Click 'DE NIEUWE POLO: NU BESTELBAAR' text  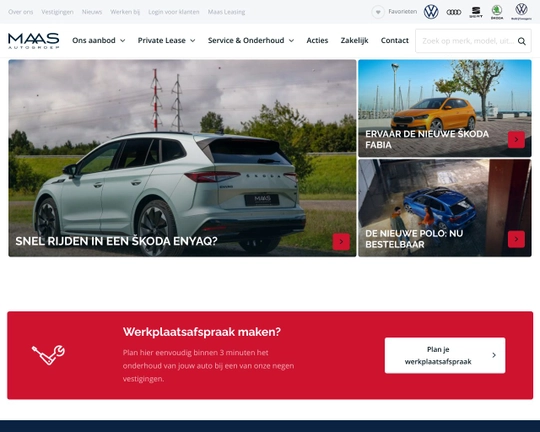click(x=414, y=239)
